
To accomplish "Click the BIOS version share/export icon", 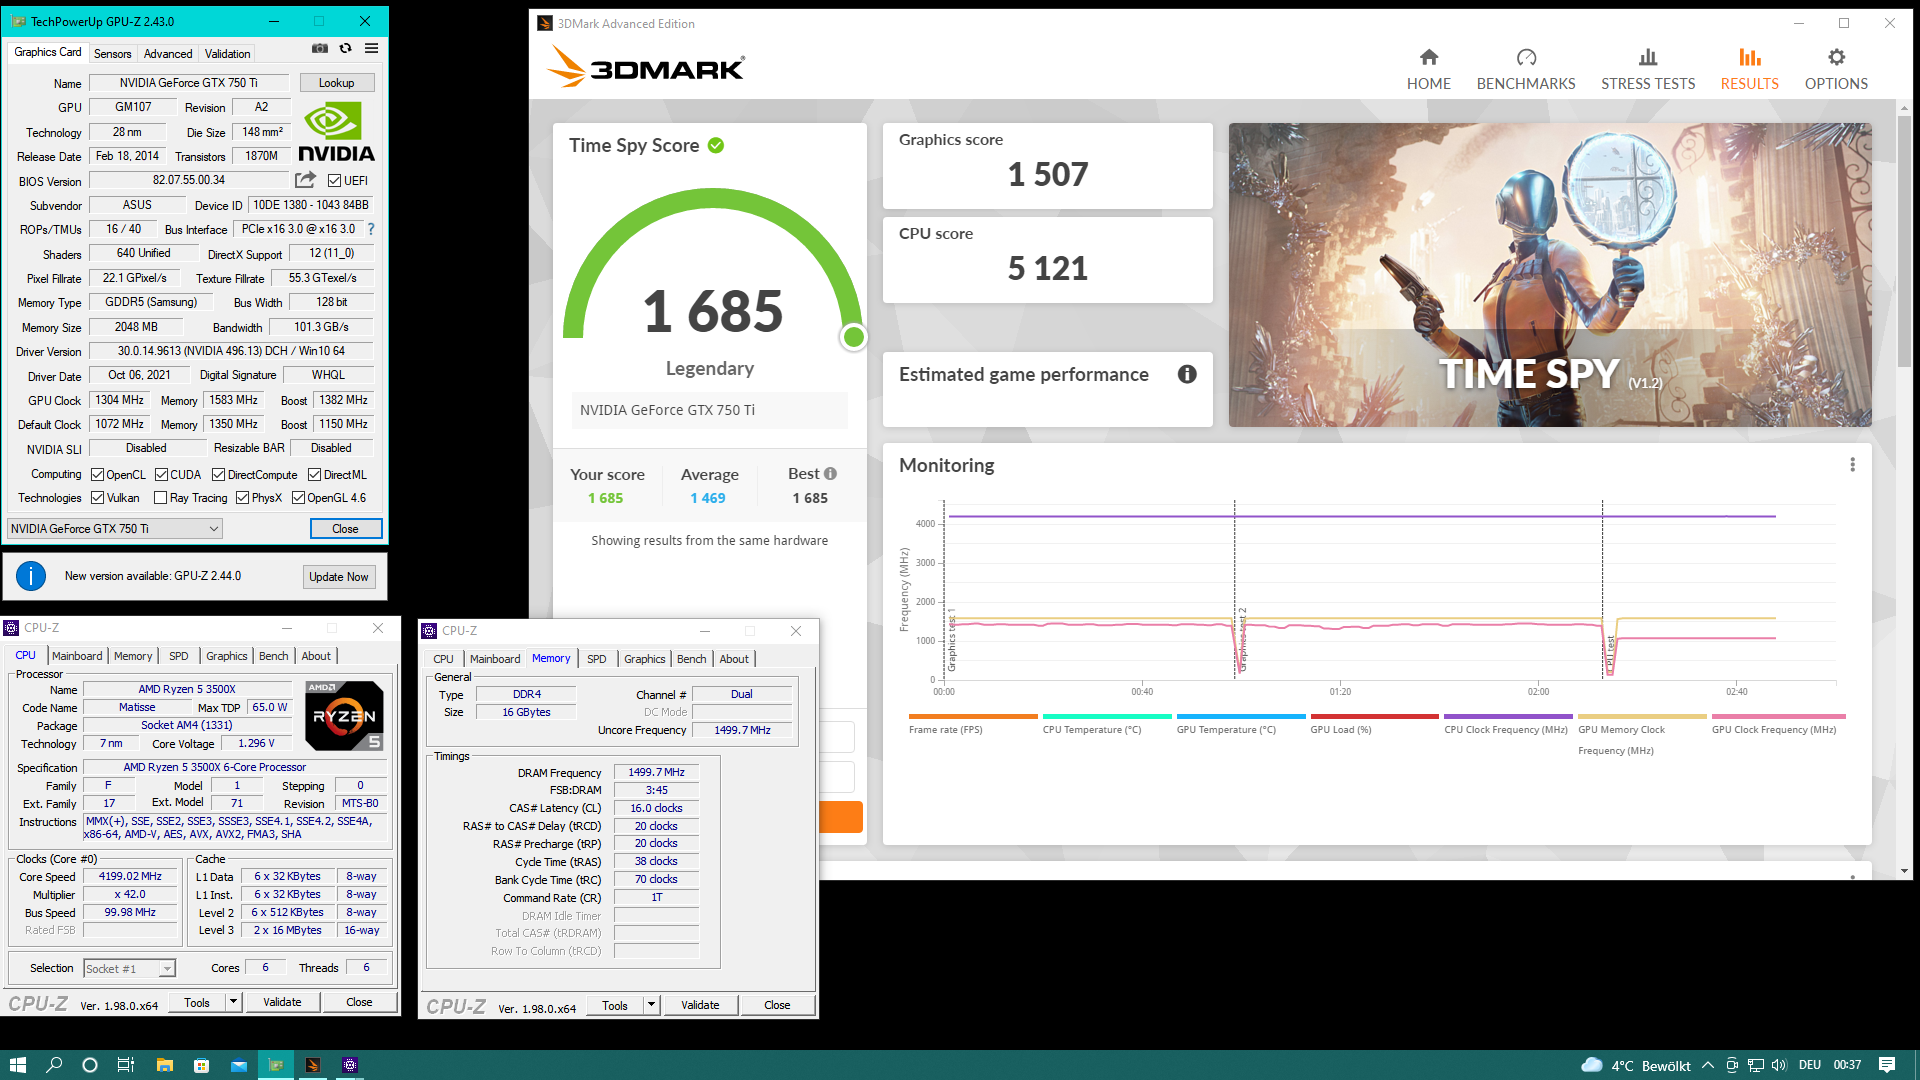I will click(306, 180).
